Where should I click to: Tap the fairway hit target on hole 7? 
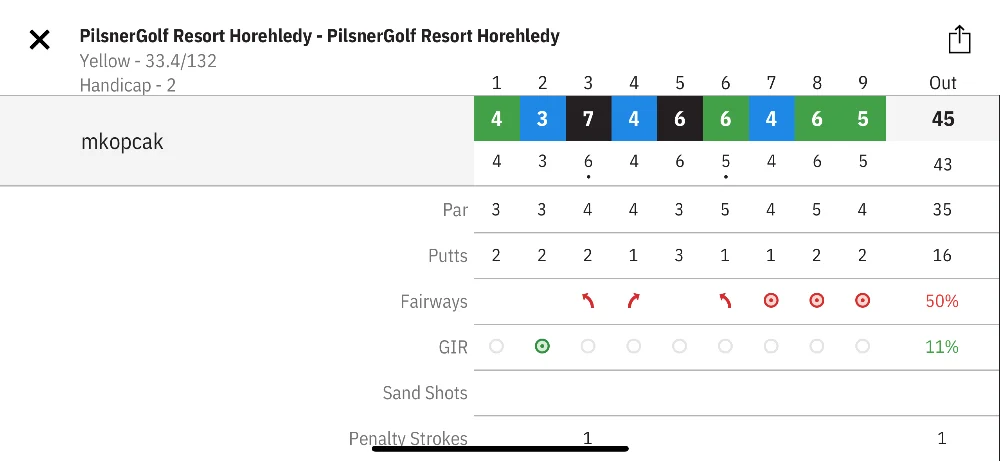point(771,301)
